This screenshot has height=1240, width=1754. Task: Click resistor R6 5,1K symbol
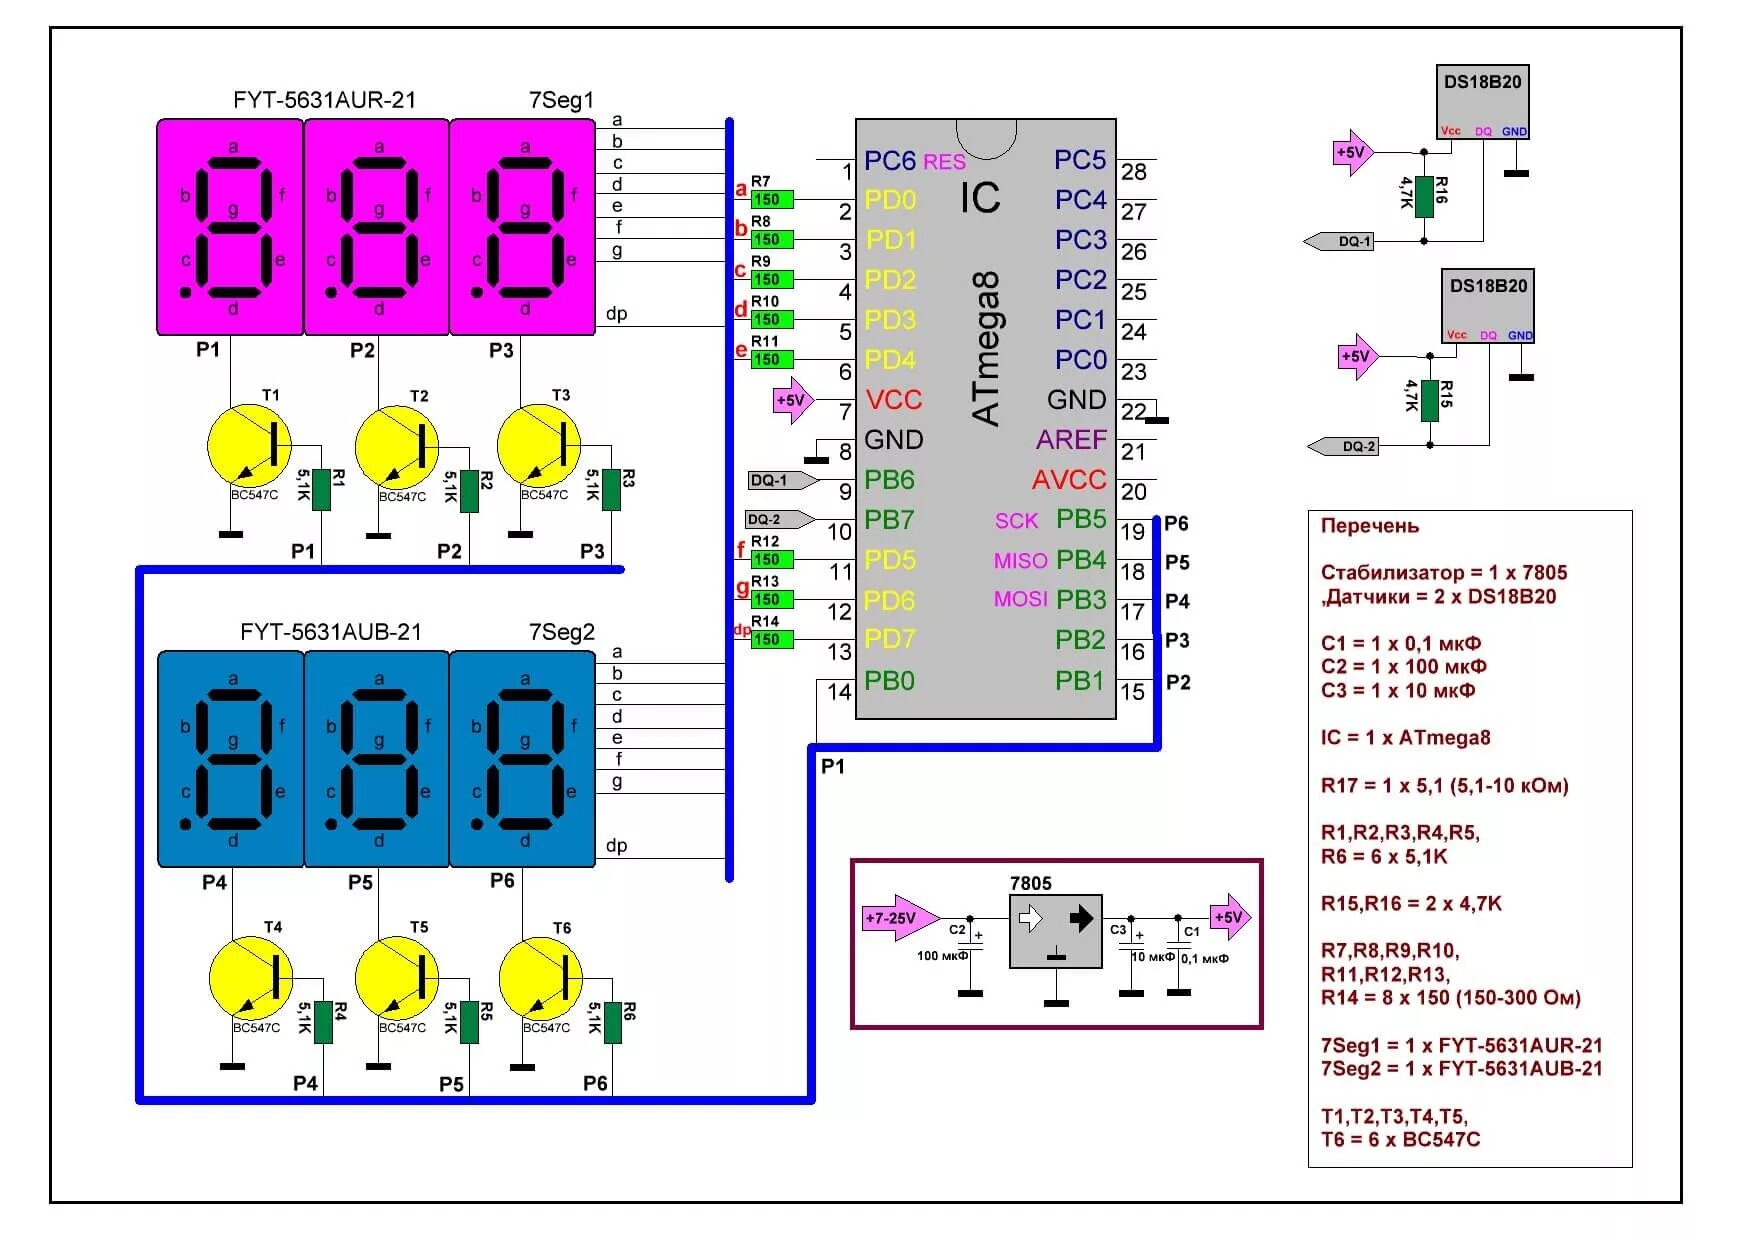(x=612, y=1022)
